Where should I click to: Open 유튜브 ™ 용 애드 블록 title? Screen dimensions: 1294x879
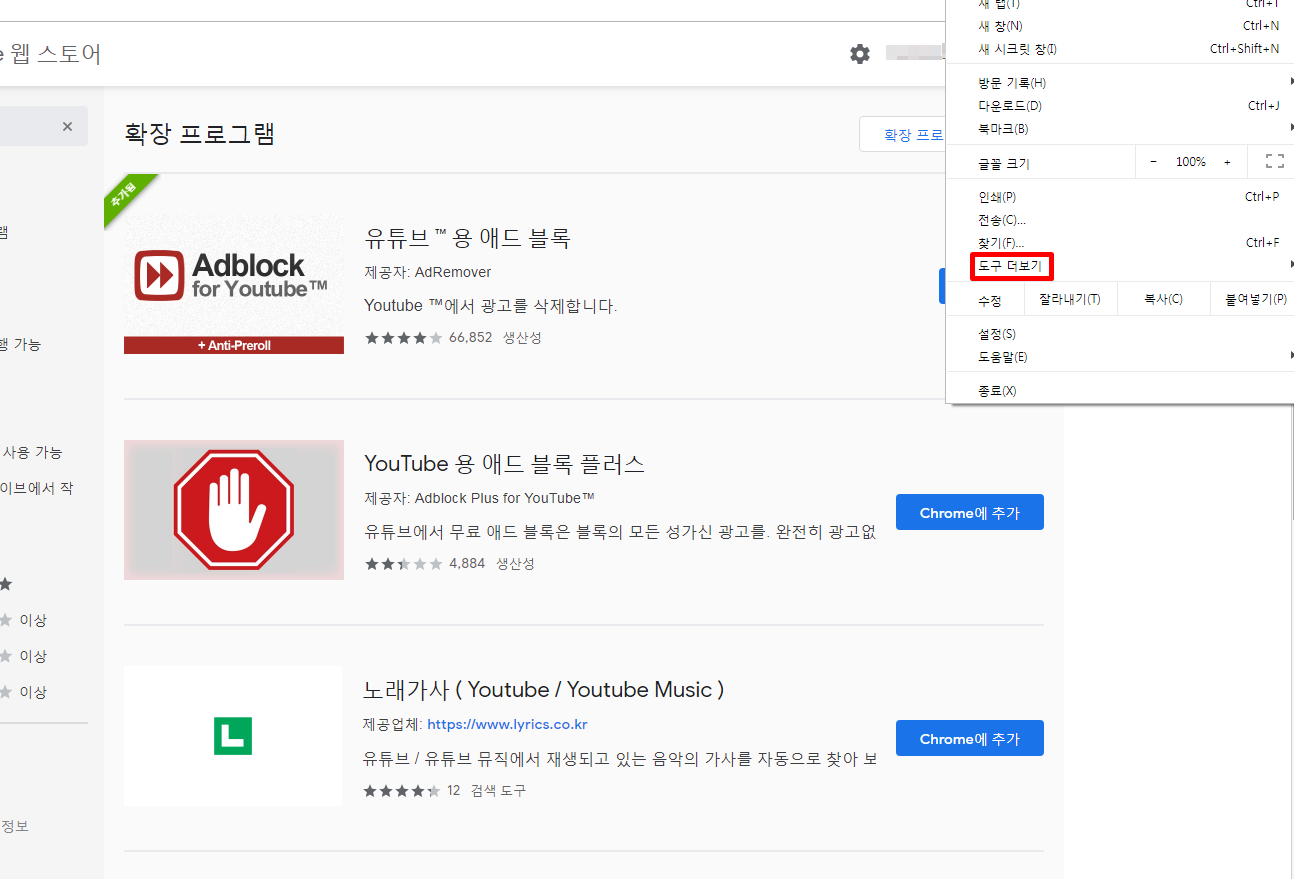click(467, 238)
